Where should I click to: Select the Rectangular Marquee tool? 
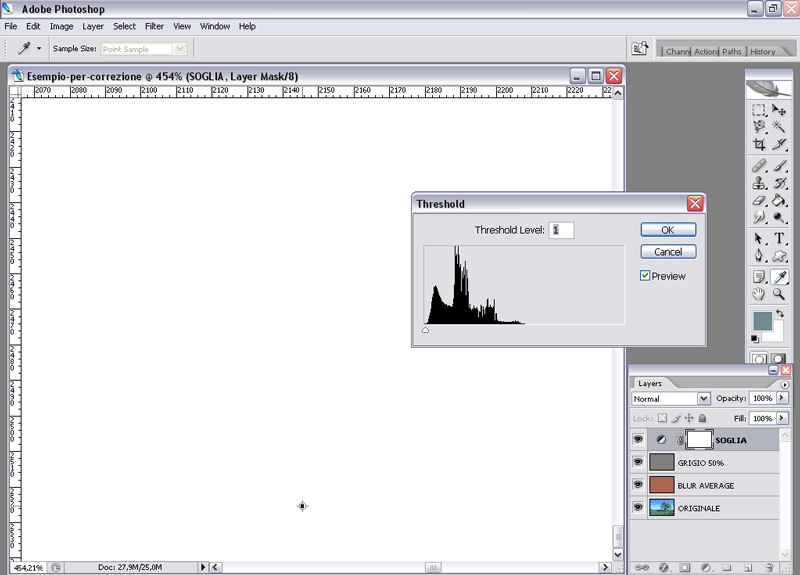click(x=759, y=110)
